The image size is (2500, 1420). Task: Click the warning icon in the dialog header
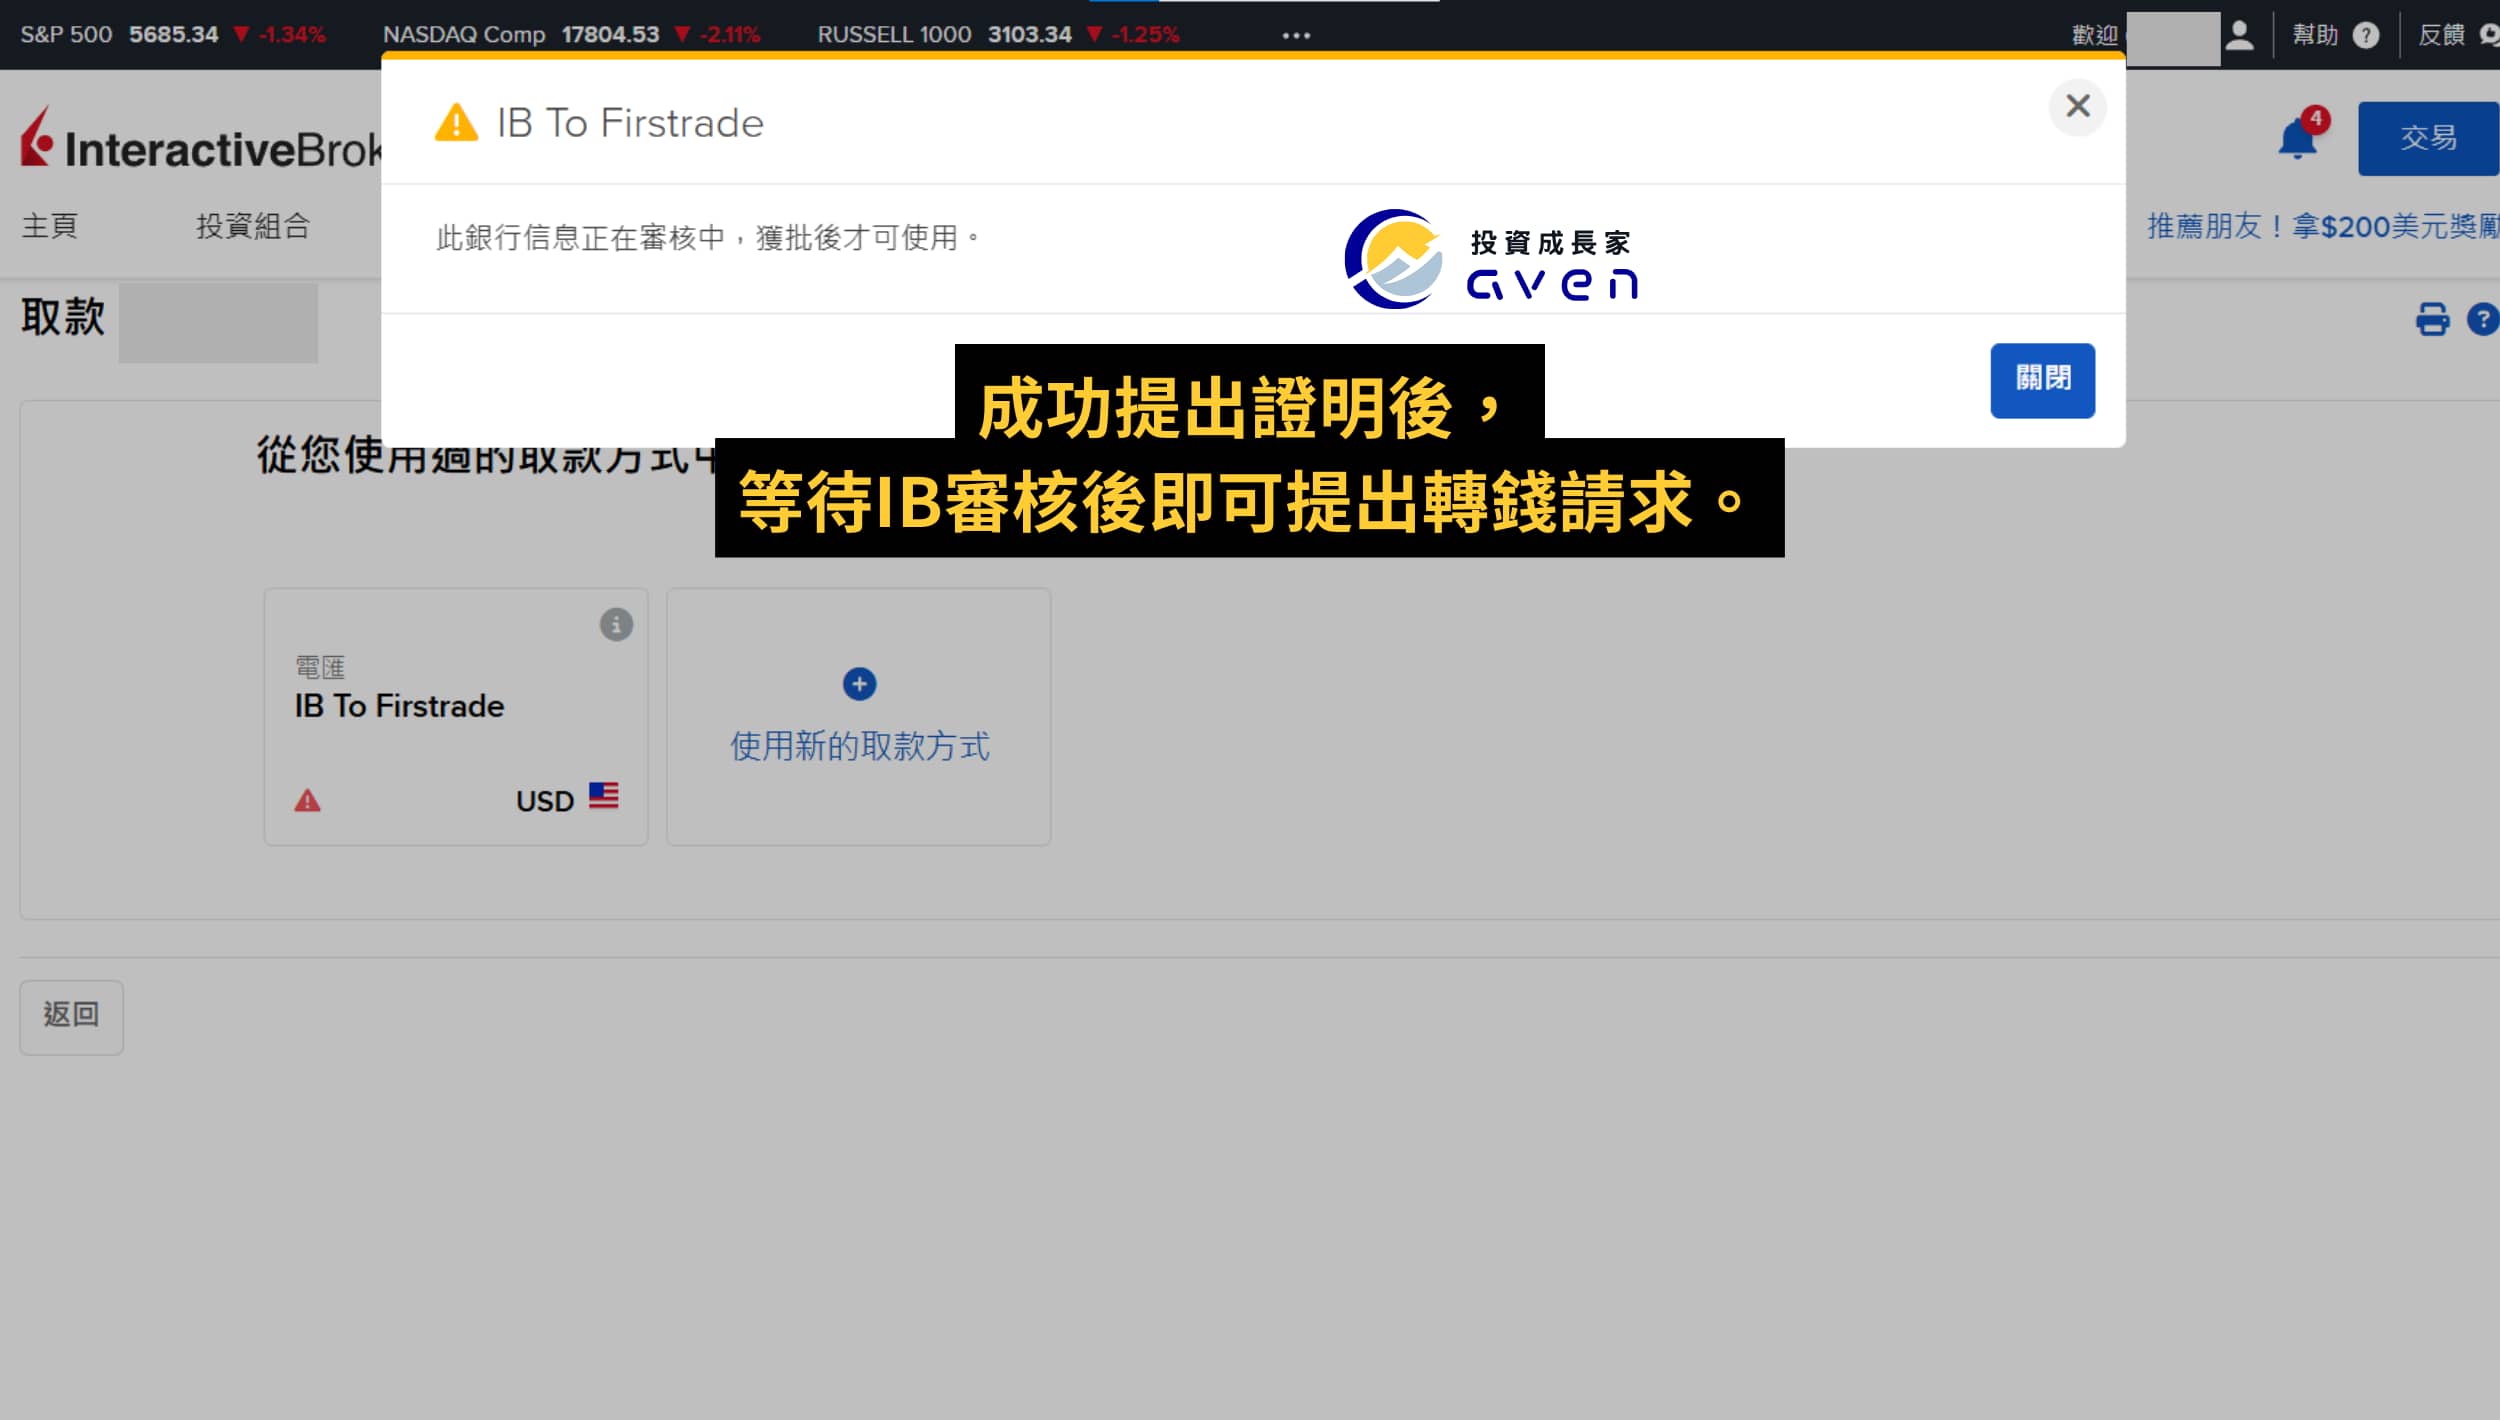(455, 122)
